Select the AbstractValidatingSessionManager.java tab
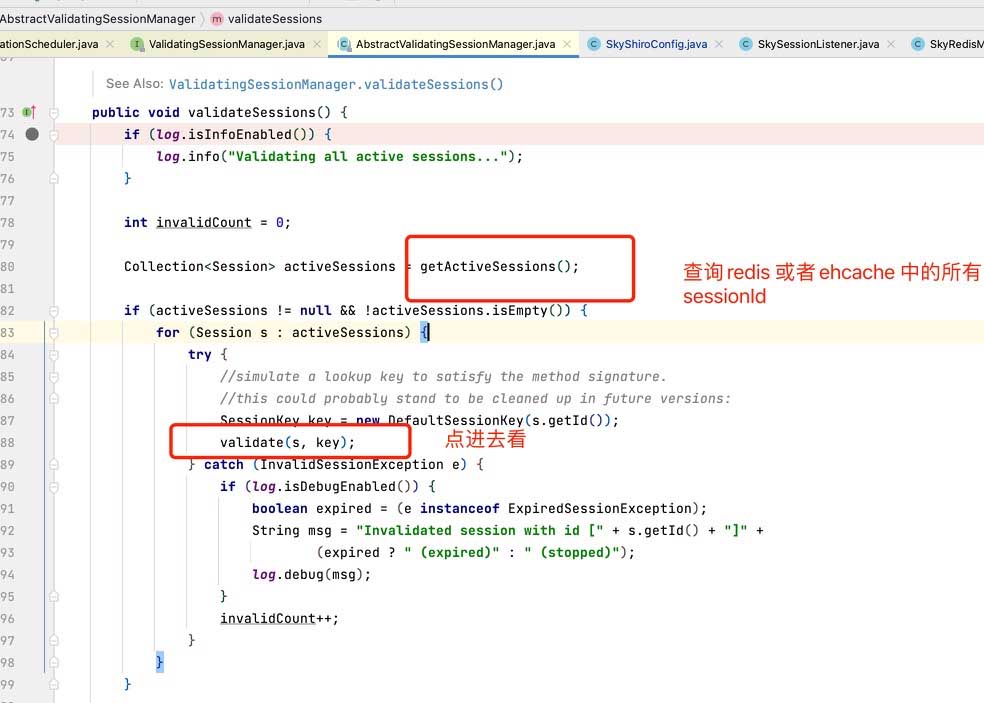 tap(455, 44)
